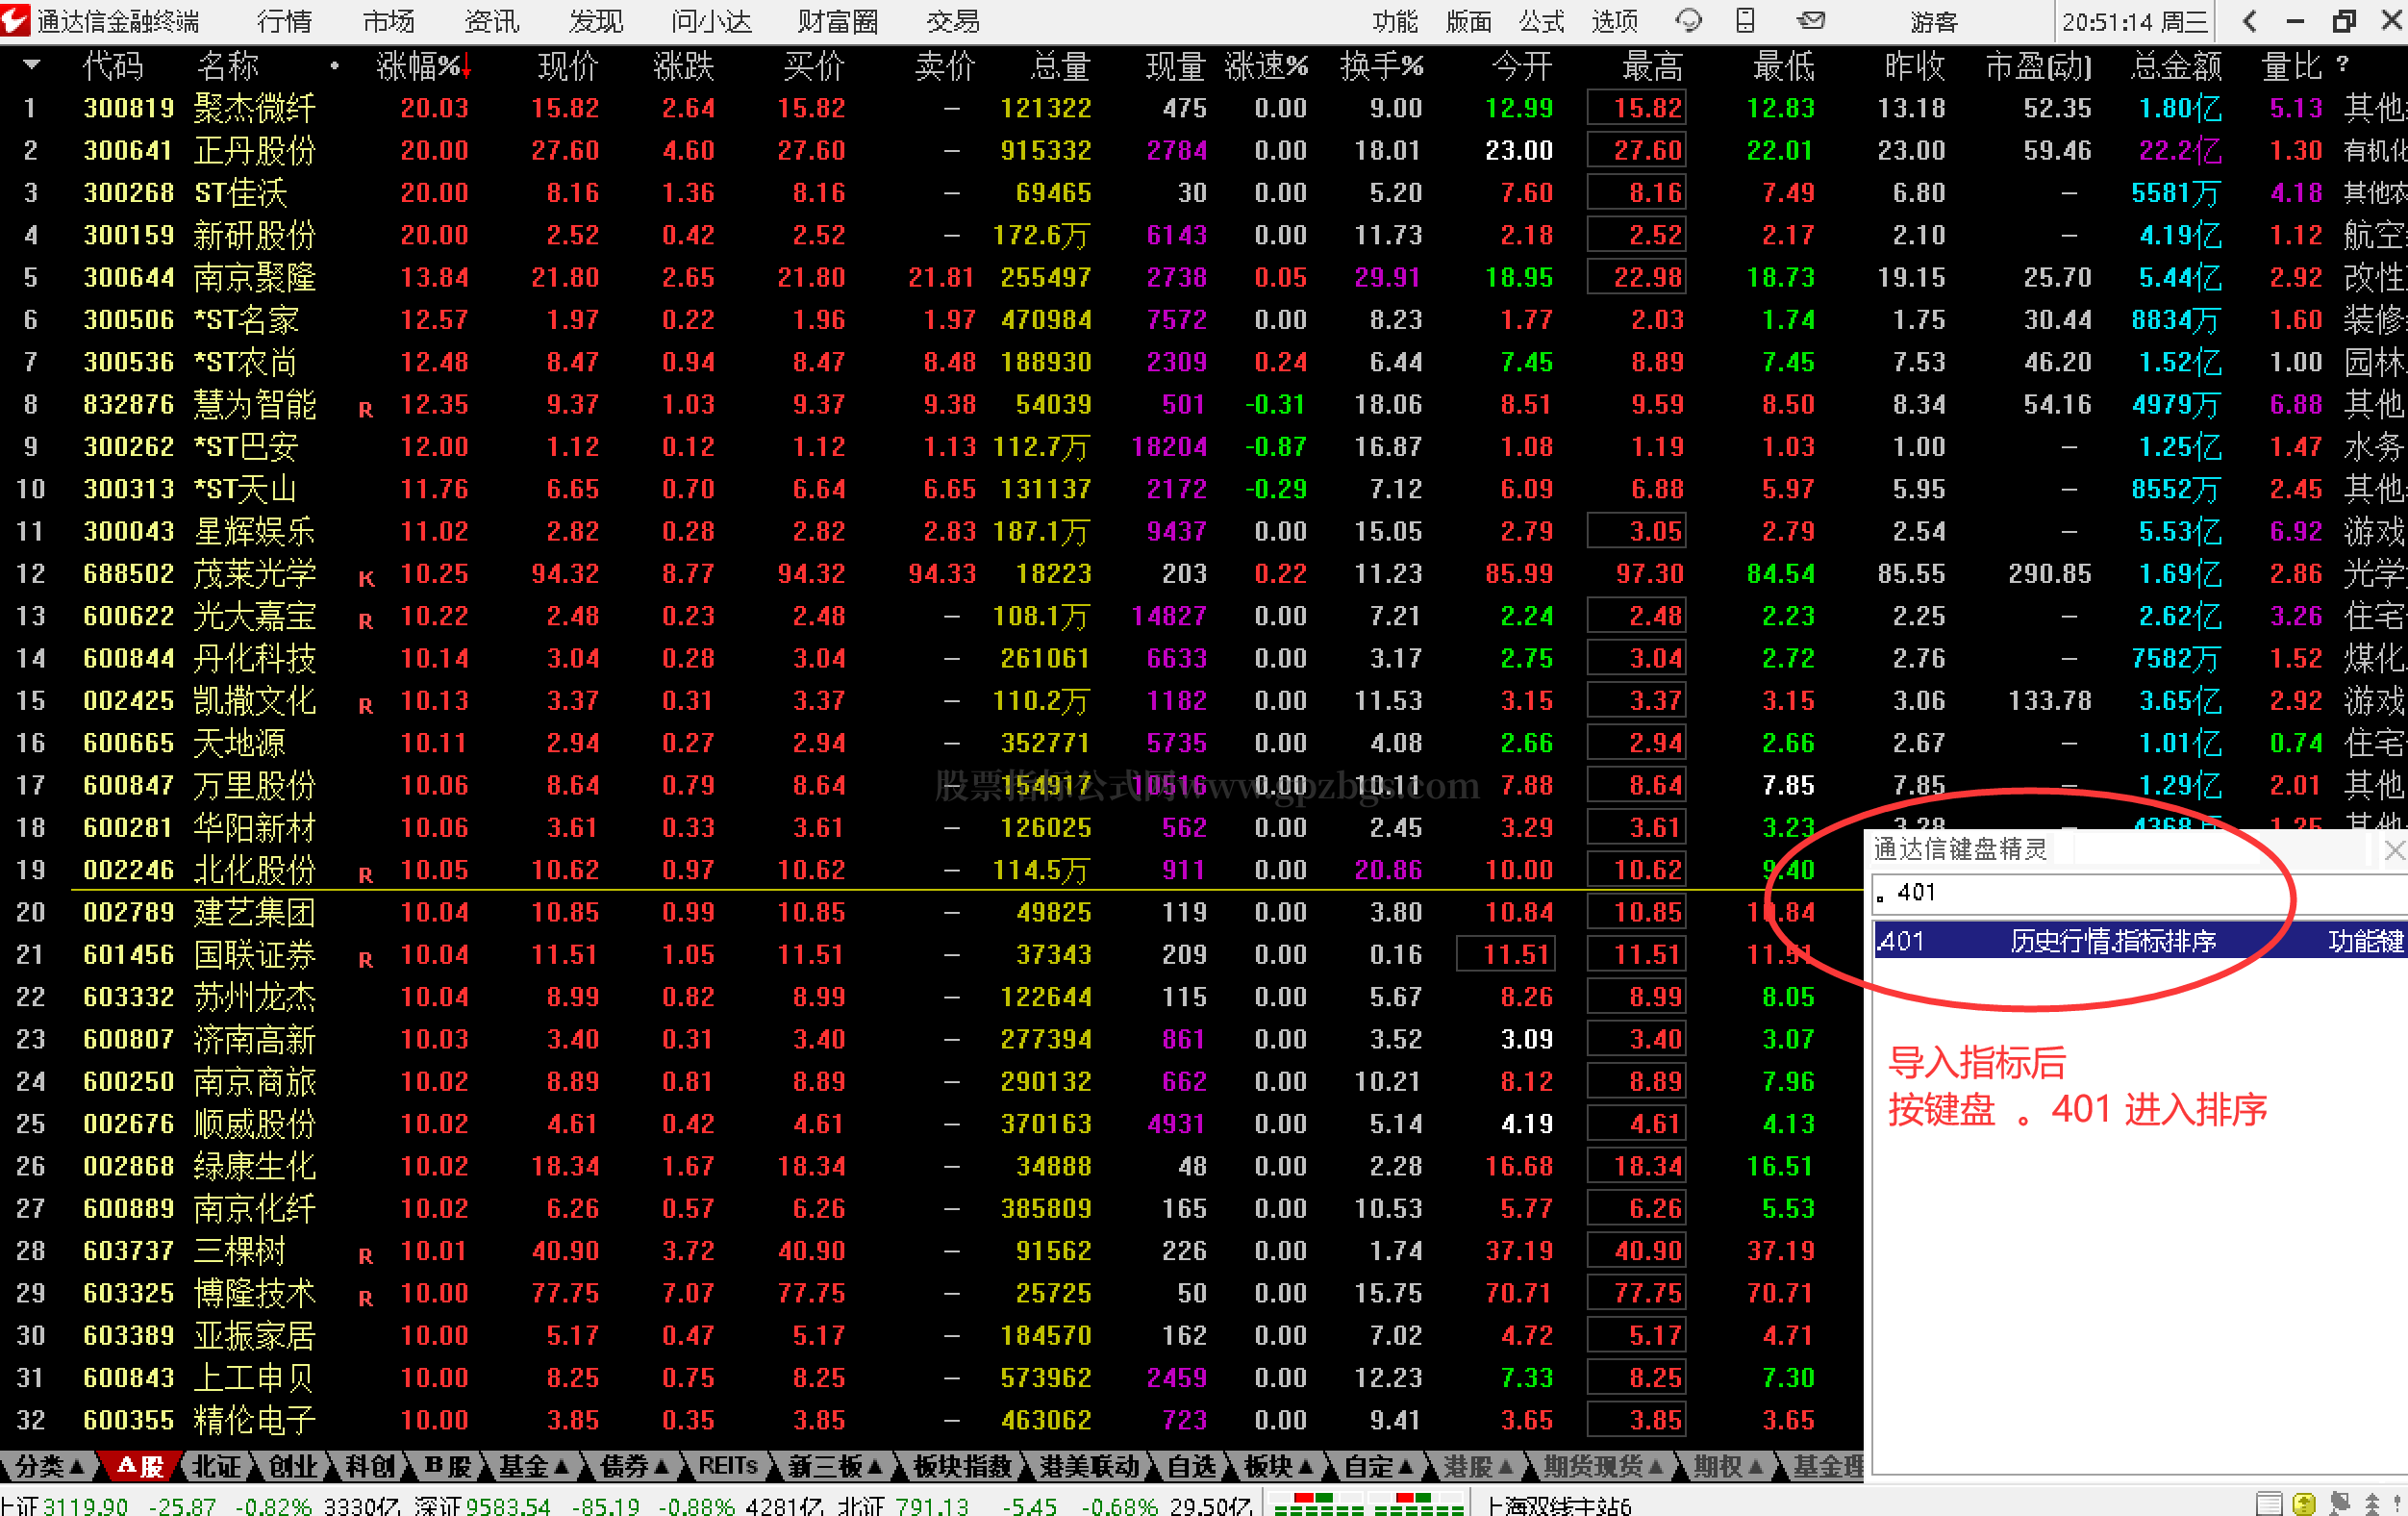This screenshot has height=1516, width=2408.
Task: Click the dot marker beside 名称 header
Action: point(335,66)
